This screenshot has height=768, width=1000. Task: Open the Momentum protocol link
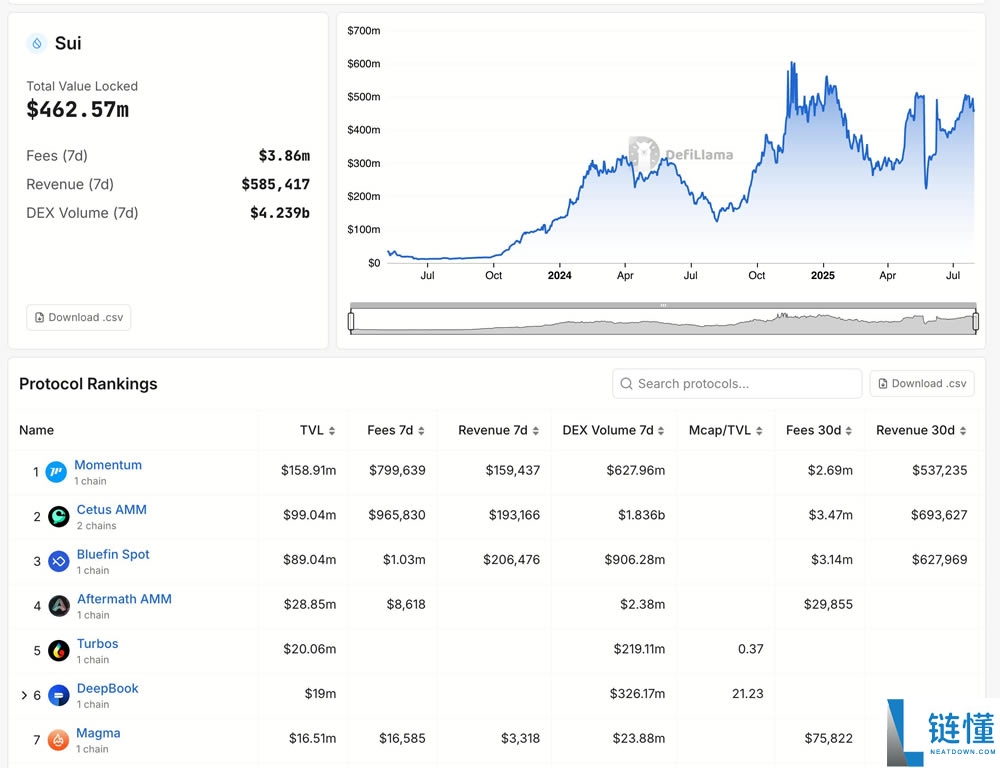(x=108, y=465)
